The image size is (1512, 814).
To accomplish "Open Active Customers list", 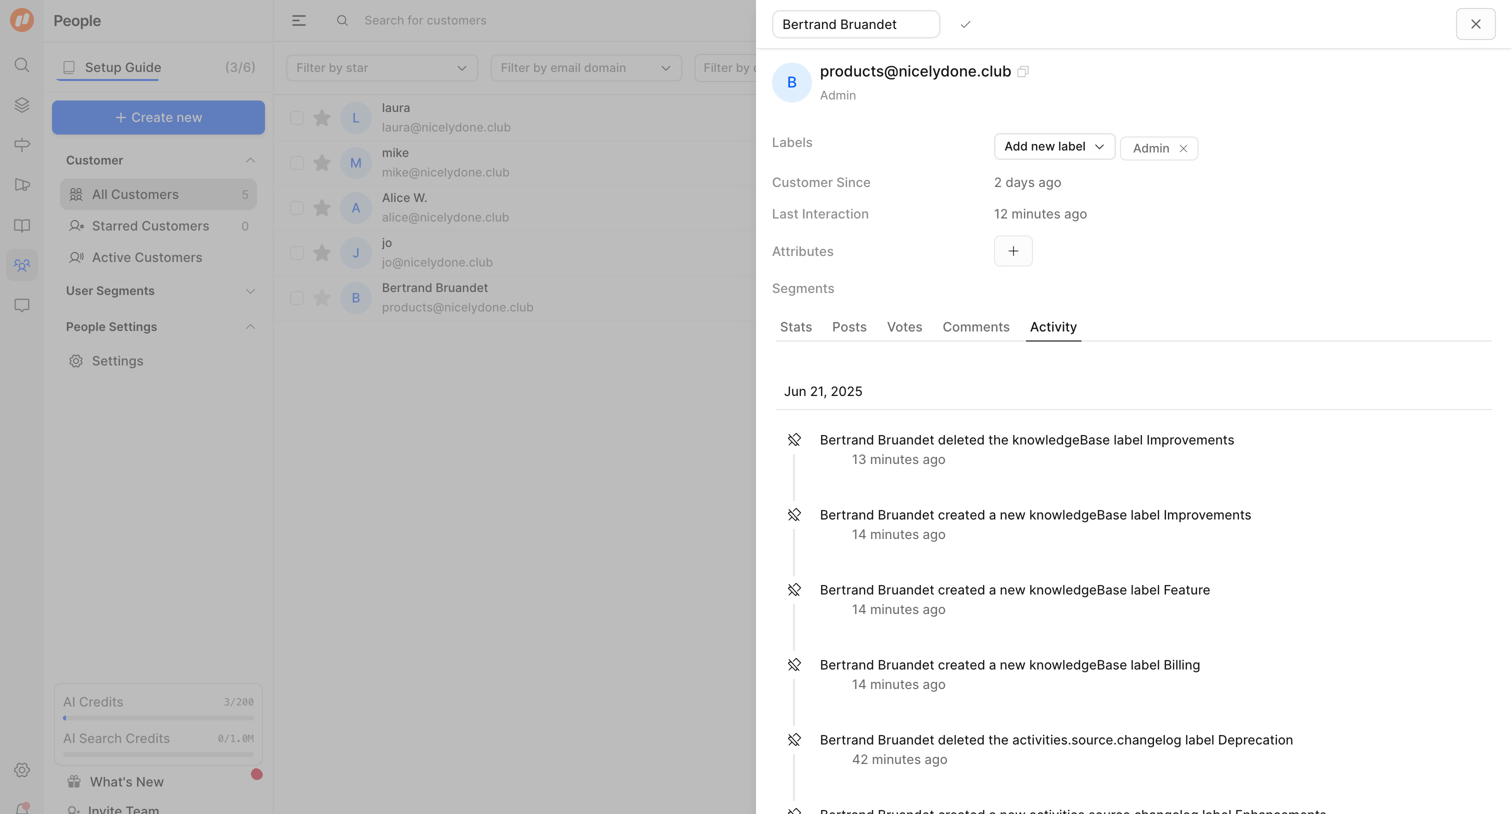I will click(x=158, y=257).
